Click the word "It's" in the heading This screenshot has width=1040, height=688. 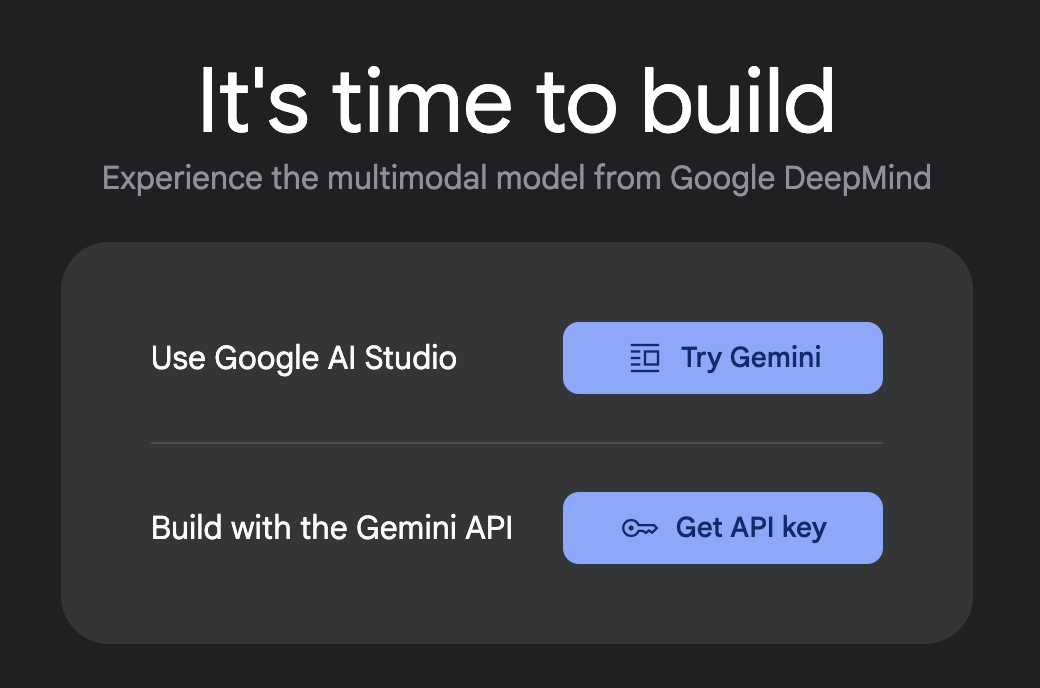253,101
